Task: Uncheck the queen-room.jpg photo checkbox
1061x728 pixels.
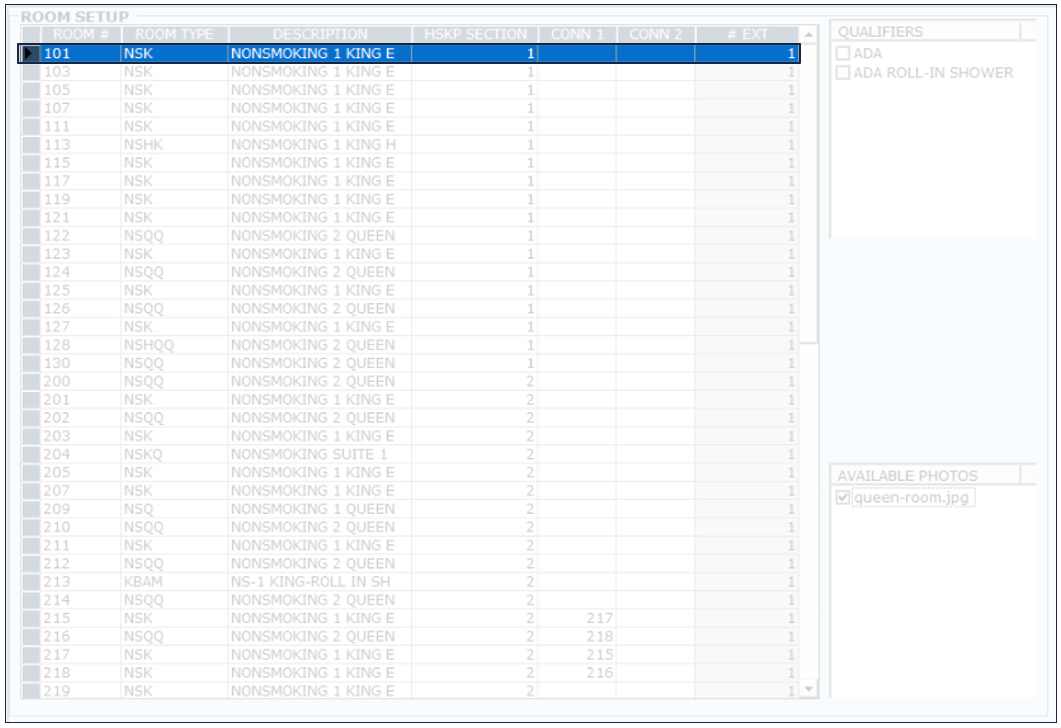Action: click(x=843, y=498)
